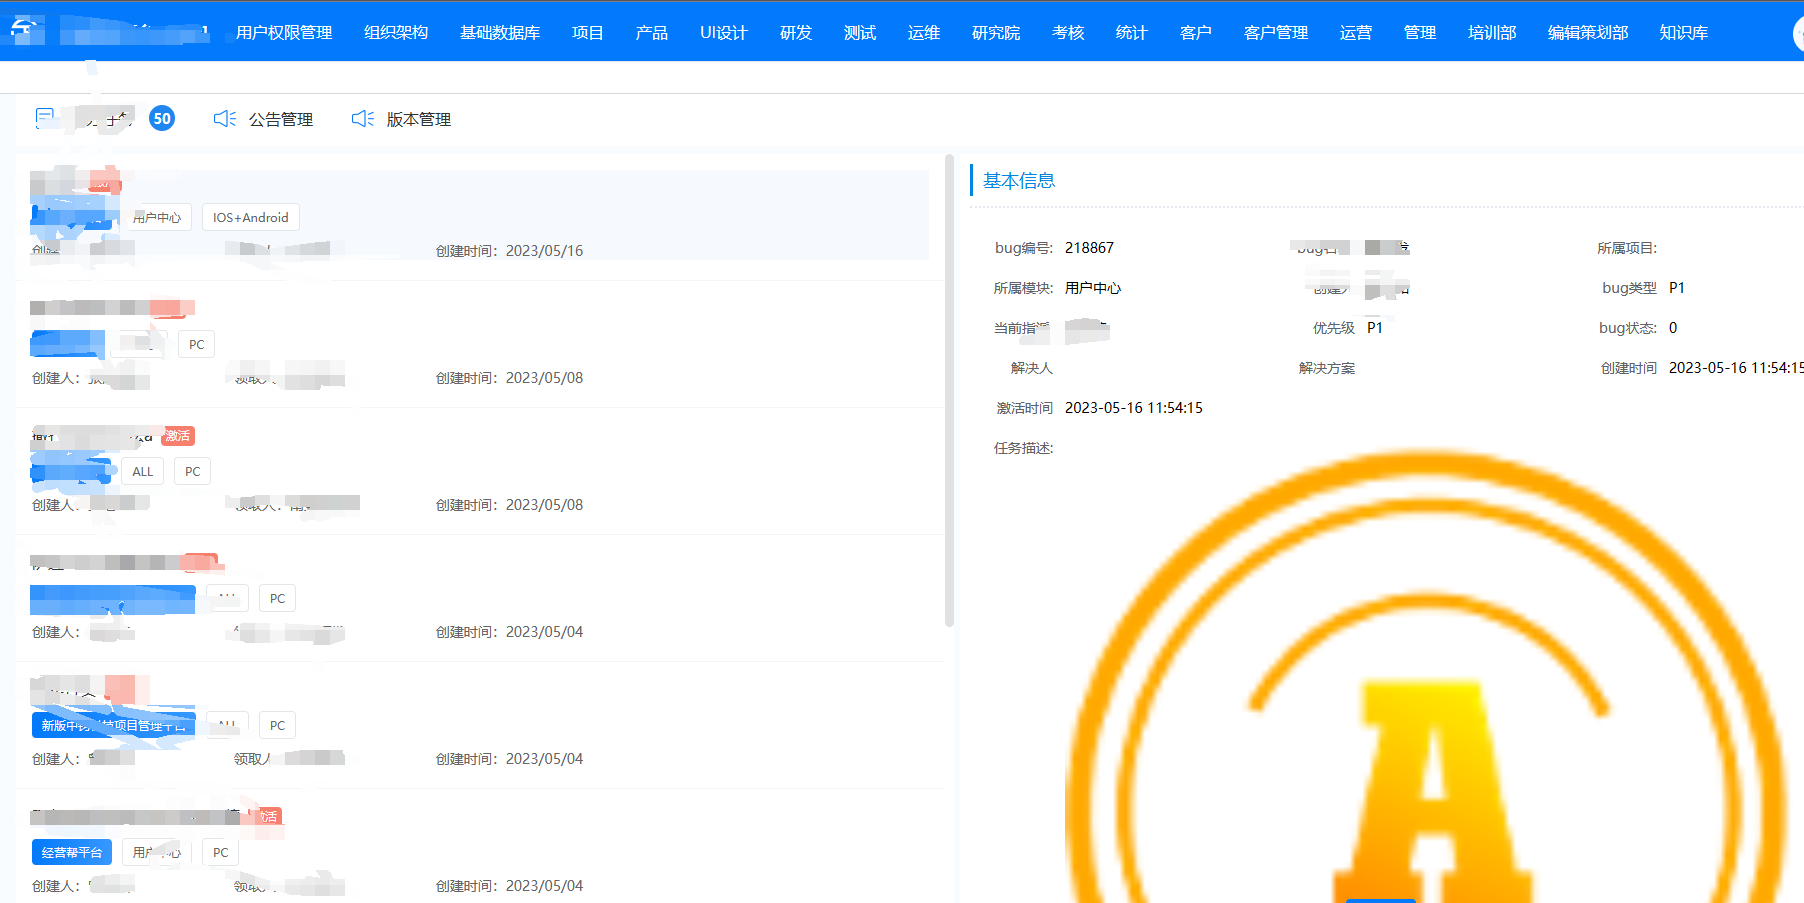
Task: Select the 统计 menu item
Action: (x=1132, y=33)
